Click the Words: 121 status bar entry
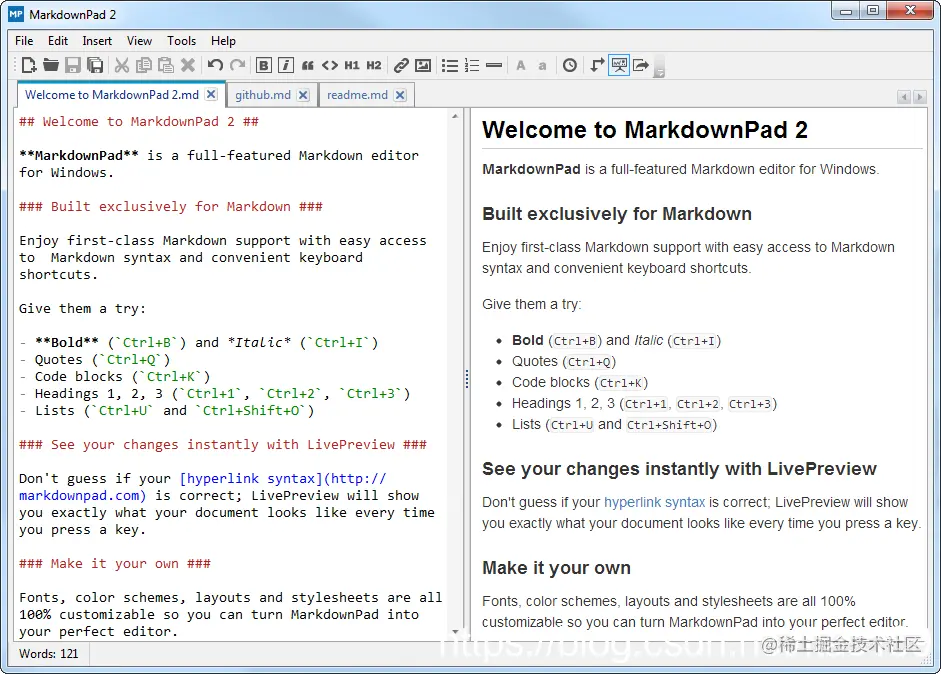Viewport: 941px width, 674px height. (49, 654)
